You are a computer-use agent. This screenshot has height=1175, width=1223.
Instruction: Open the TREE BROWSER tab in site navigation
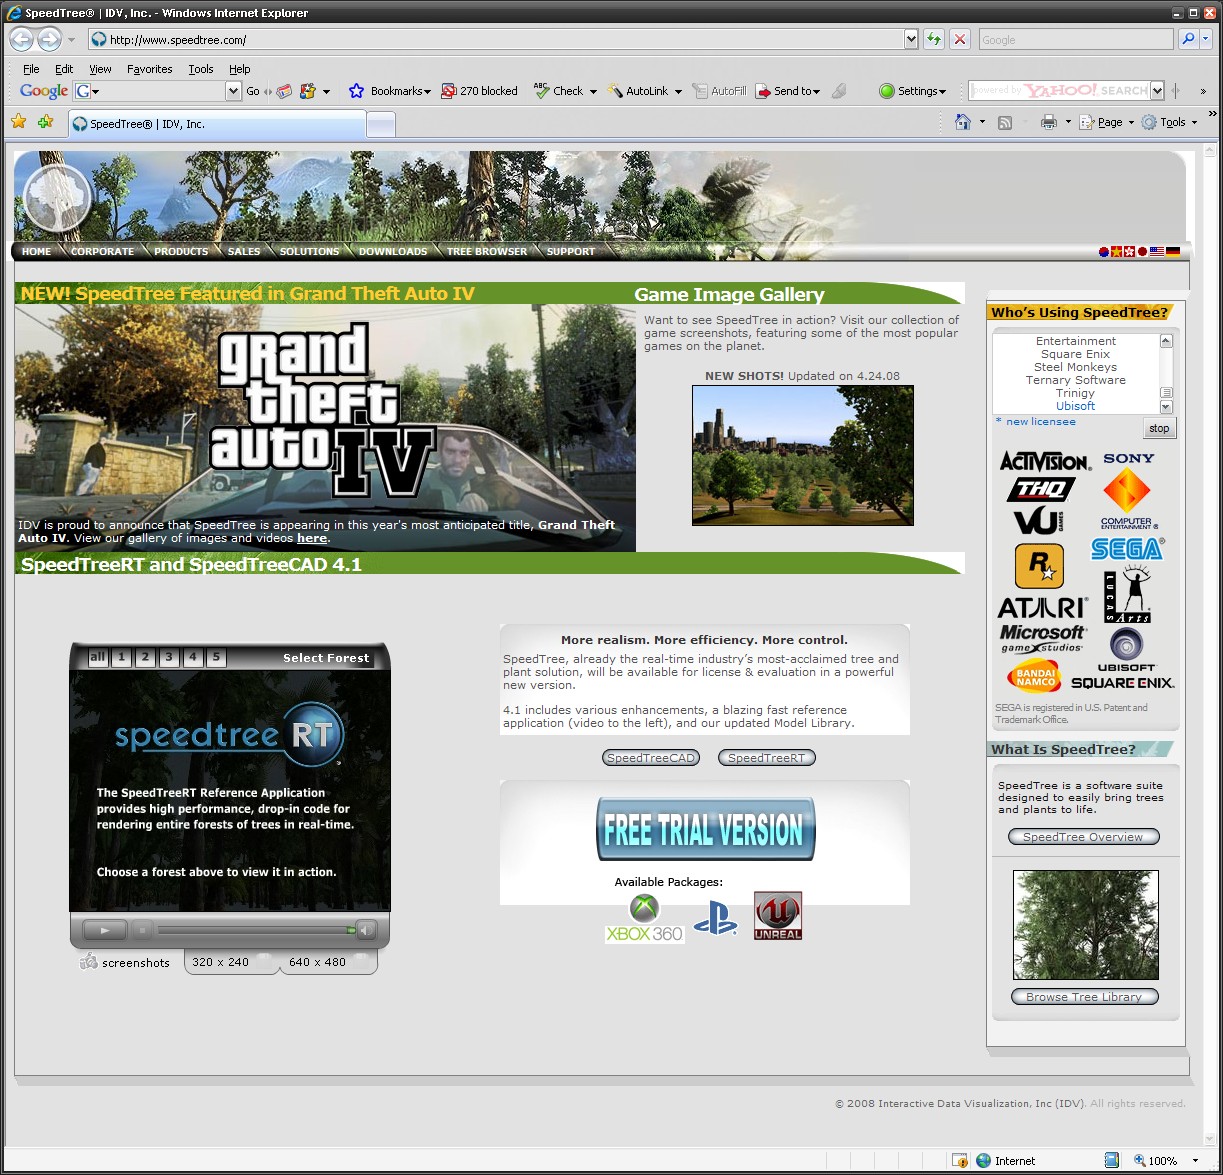click(x=487, y=252)
